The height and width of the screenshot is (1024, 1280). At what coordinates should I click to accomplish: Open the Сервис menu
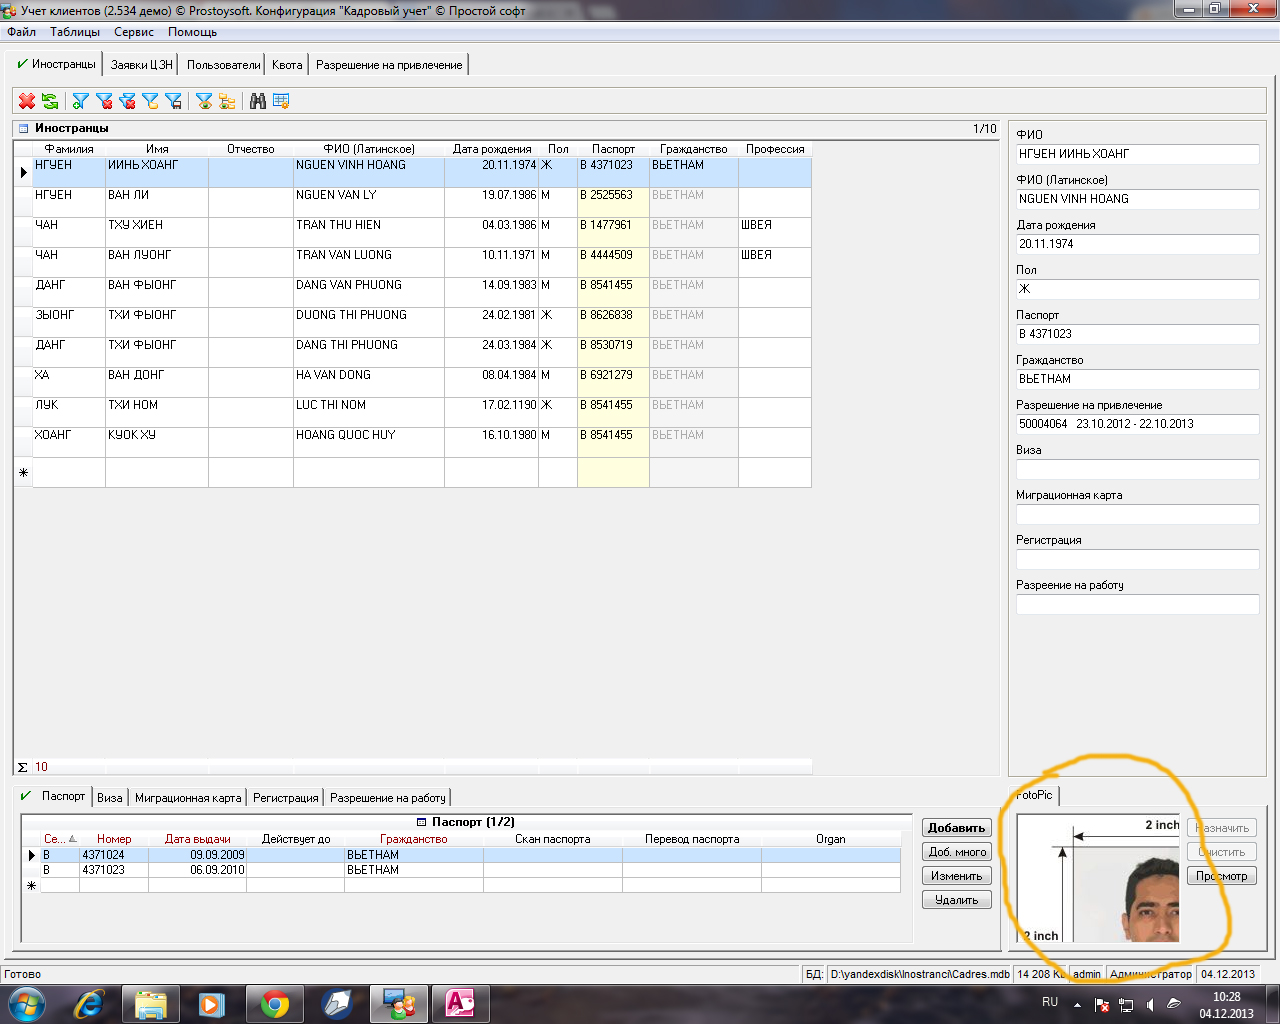coord(133,32)
